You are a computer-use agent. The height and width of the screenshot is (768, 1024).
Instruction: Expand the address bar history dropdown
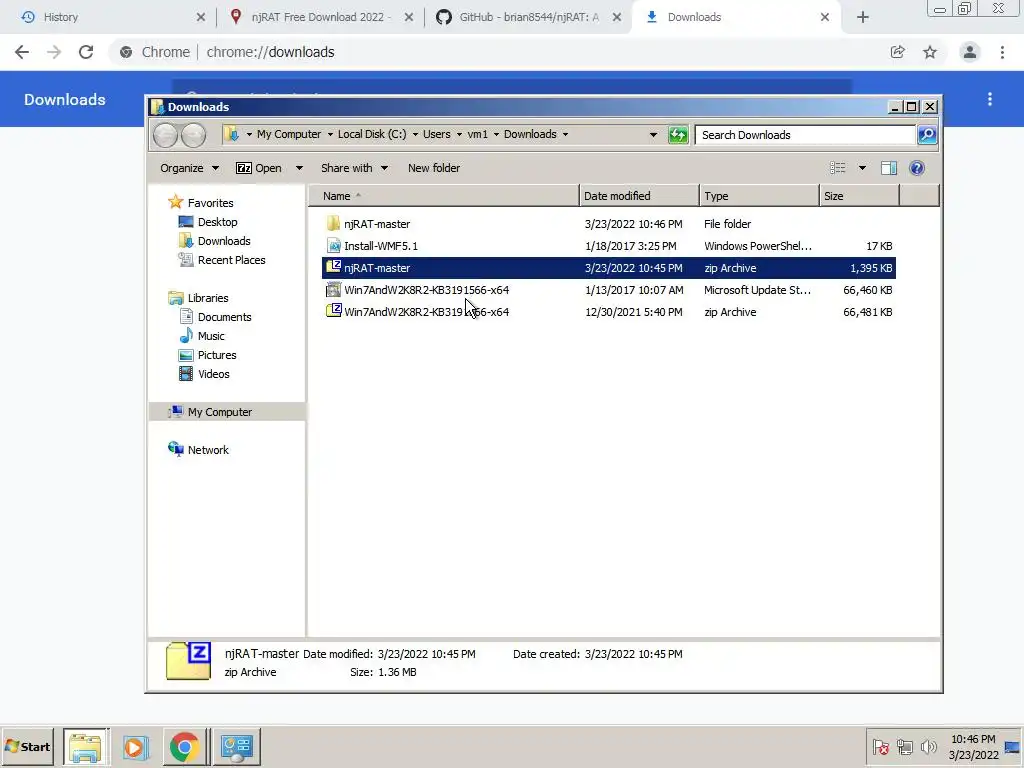click(653, 135)
